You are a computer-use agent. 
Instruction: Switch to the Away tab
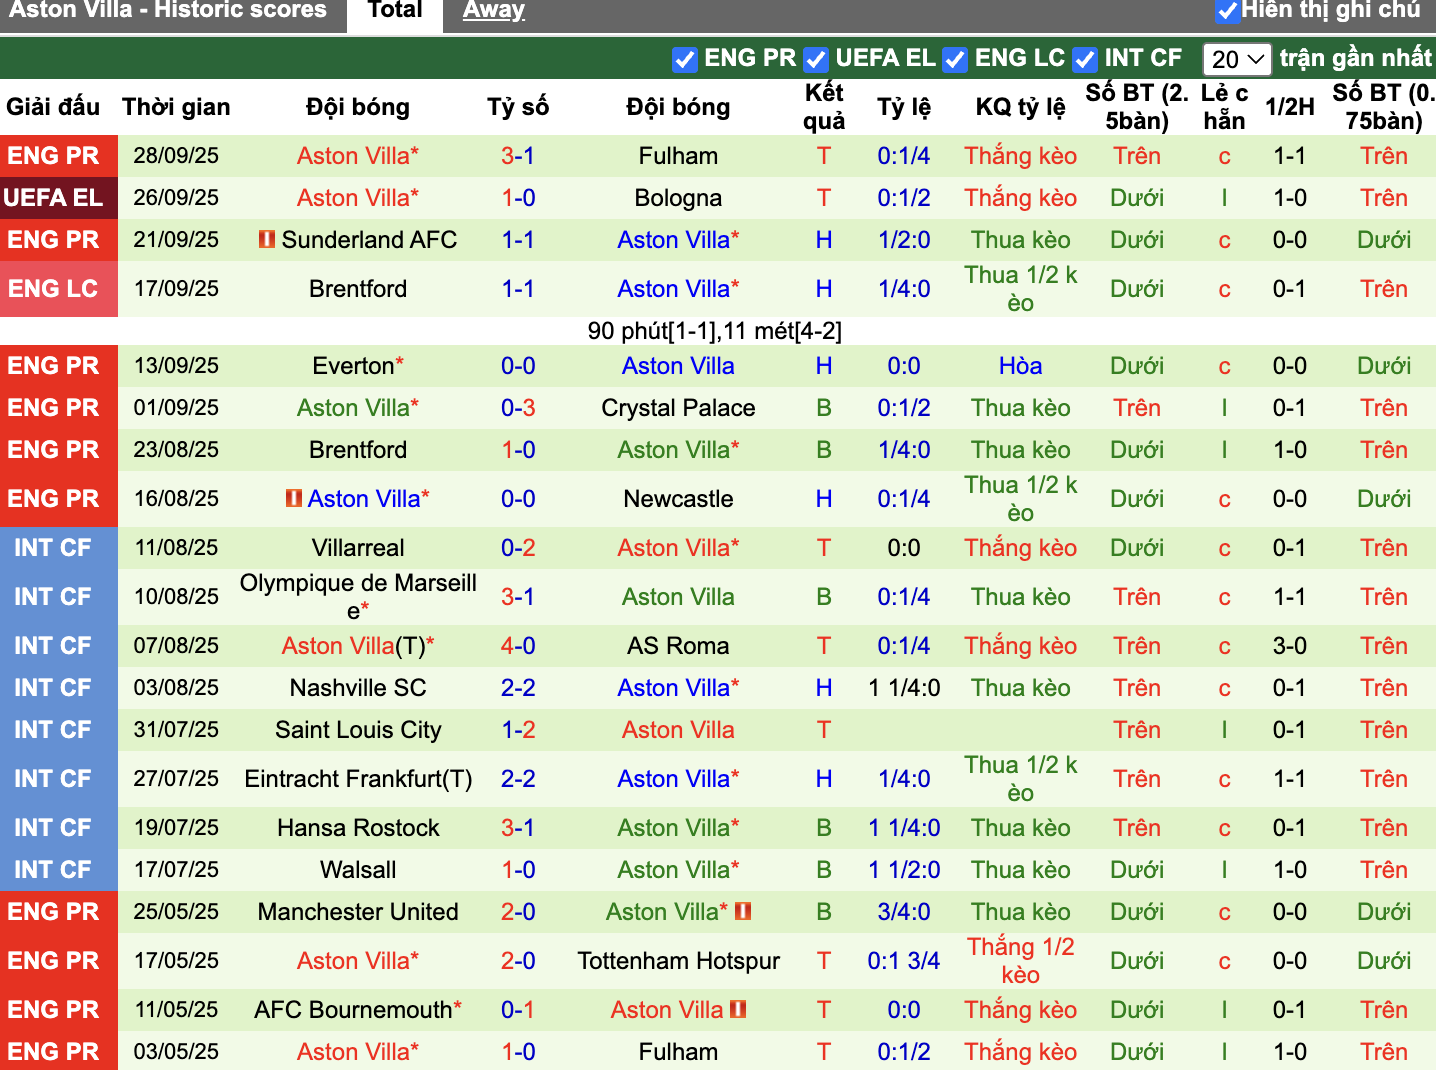[x=494, y=11]
